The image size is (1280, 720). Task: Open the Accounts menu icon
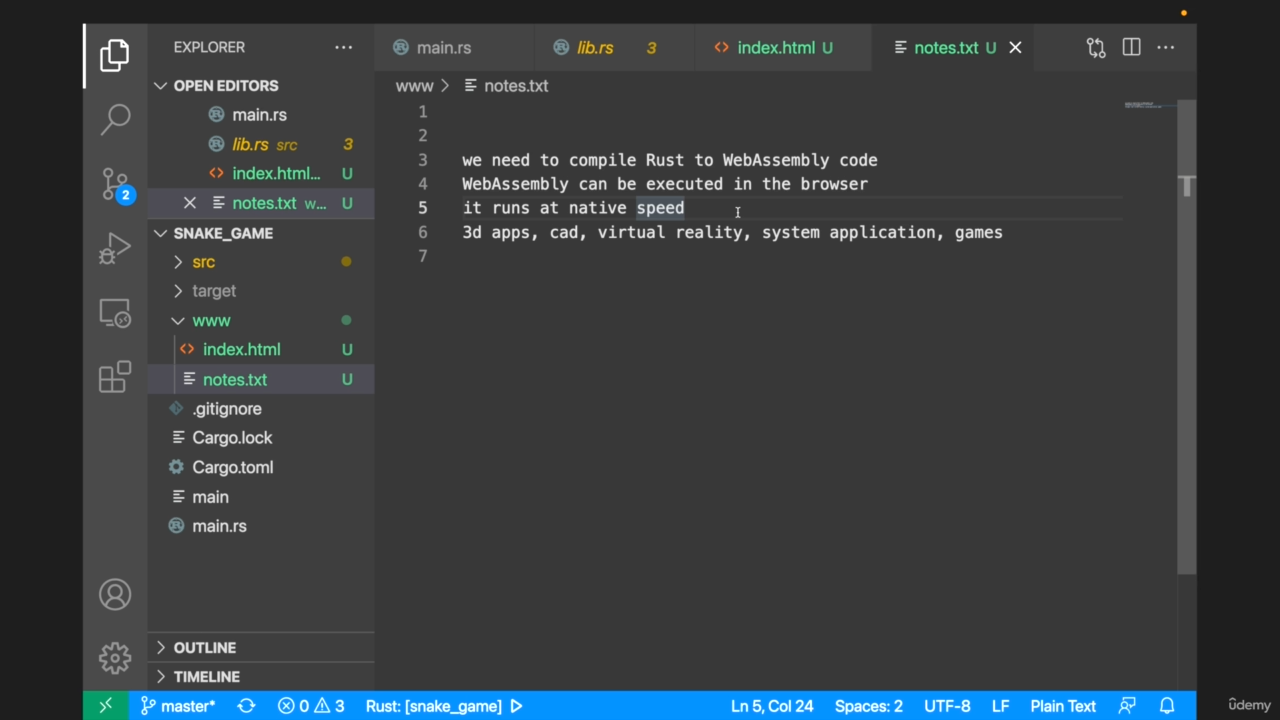(115, 594)
